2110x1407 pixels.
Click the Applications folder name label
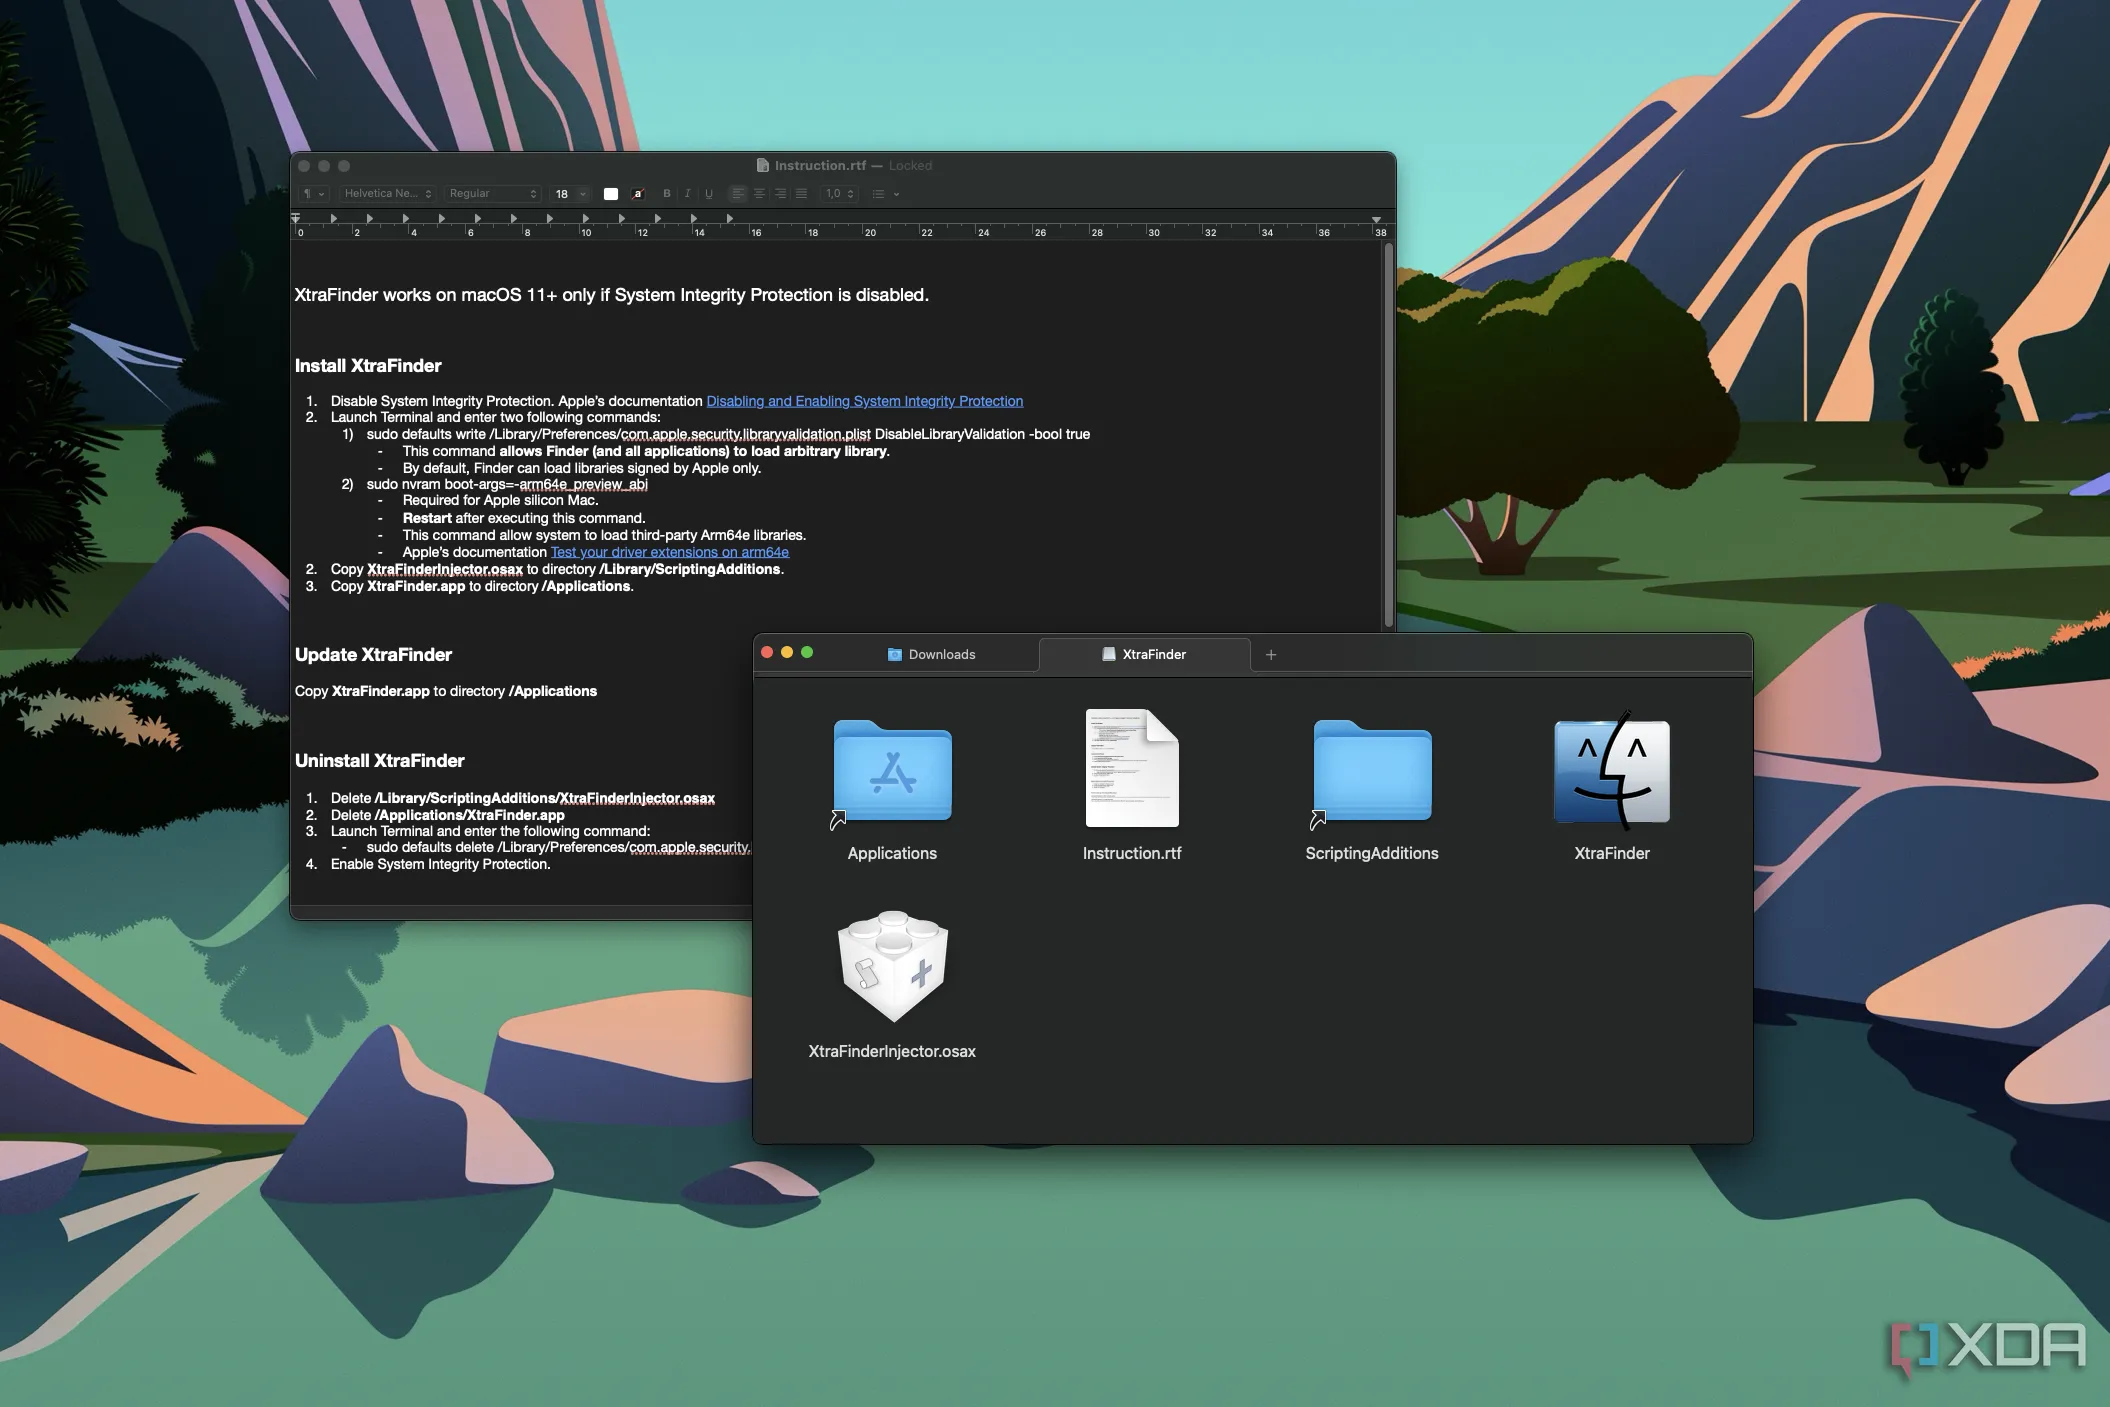click(892, 853)
